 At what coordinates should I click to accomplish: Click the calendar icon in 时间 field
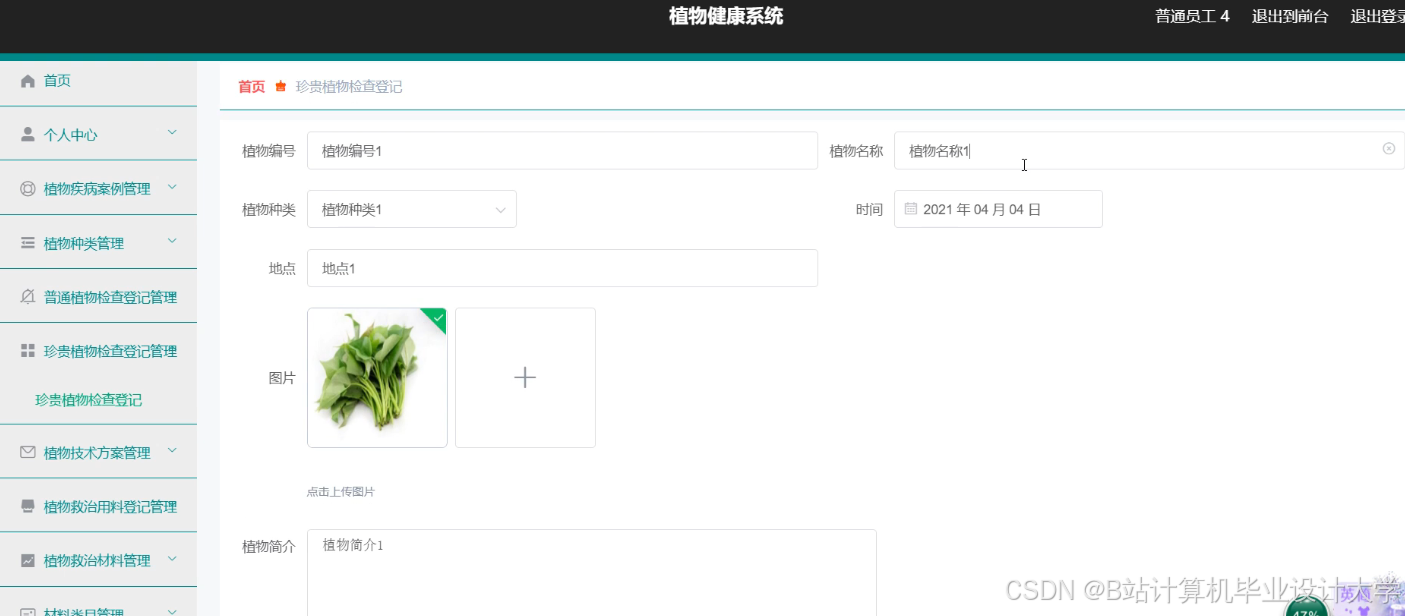click(x=911, y=209)
